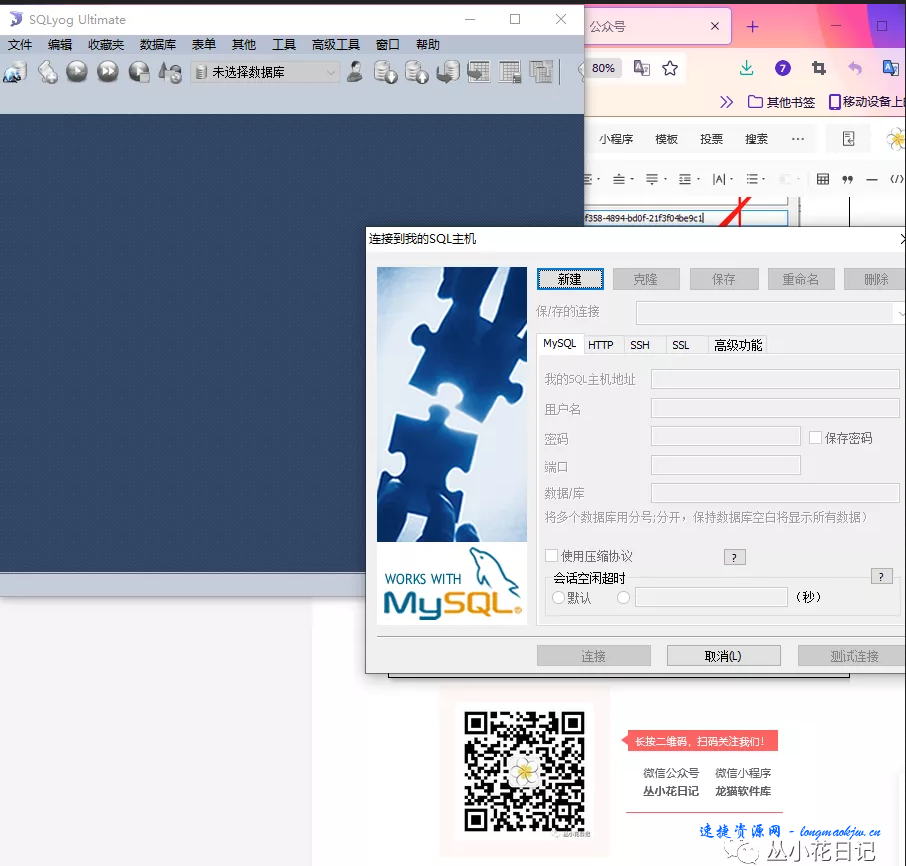Click the new connection icon in SQLyog toolbar
The width and height of the screenshot is (906, 866).
click(15, 72)
